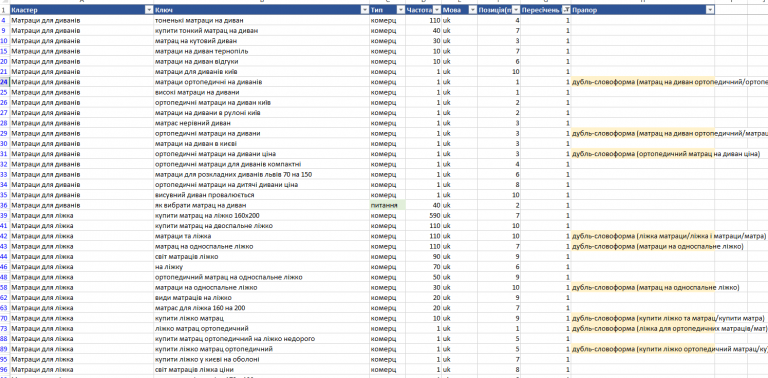Select cell 'матрац на односпальне ліжко'
The width and height of the screenshot is (768, 378).
coord(261,247)
